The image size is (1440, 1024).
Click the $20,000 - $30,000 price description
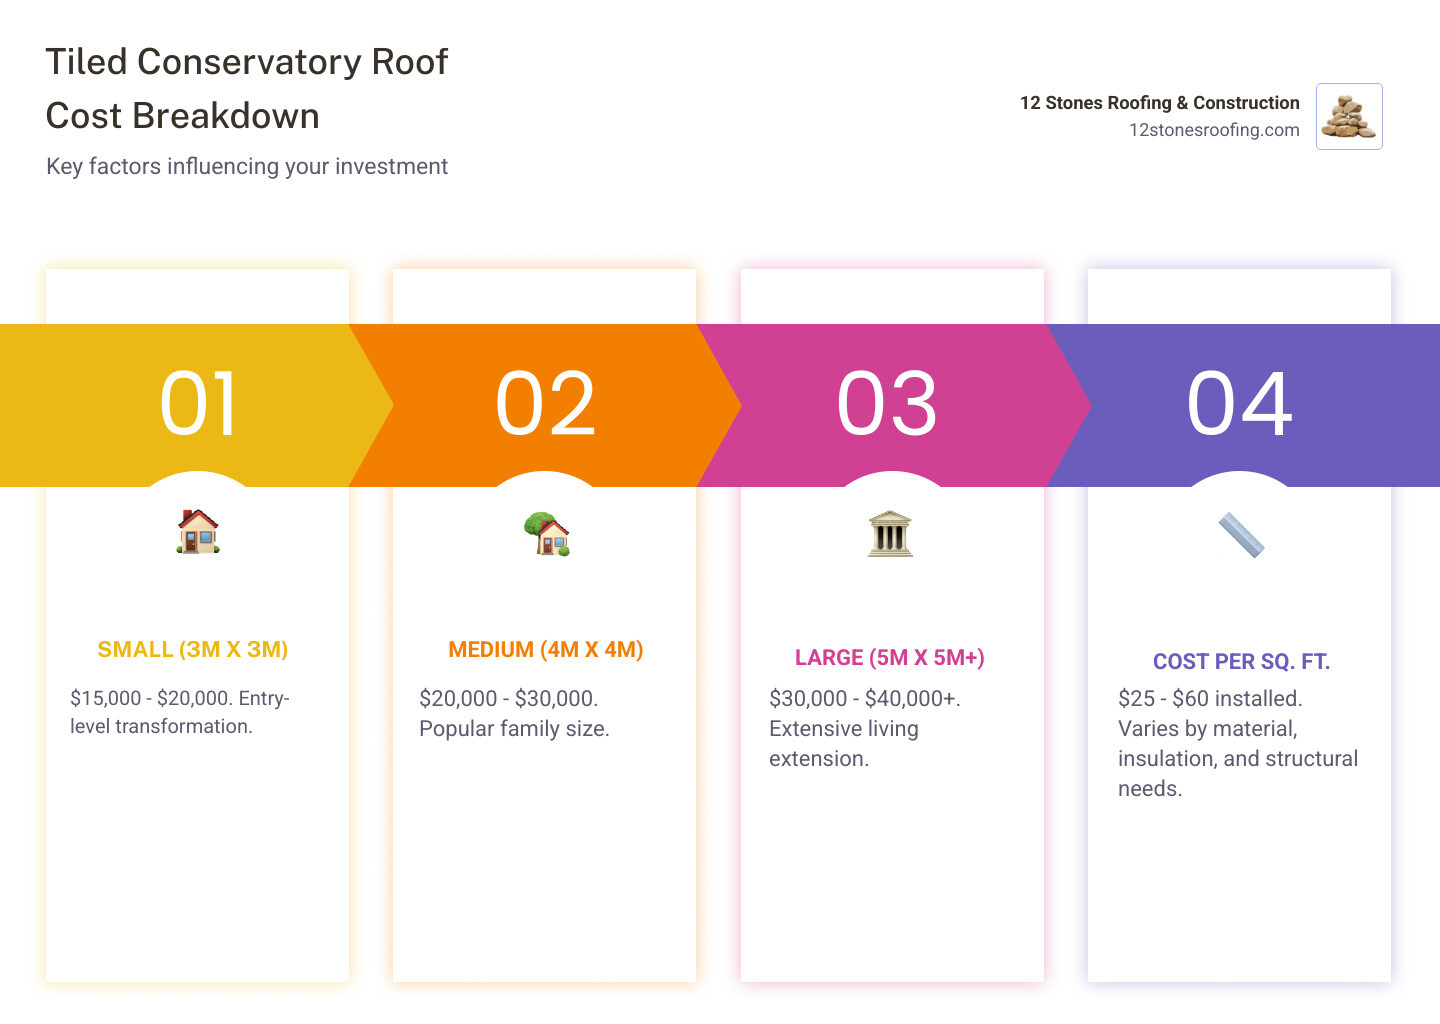[514, 713]
